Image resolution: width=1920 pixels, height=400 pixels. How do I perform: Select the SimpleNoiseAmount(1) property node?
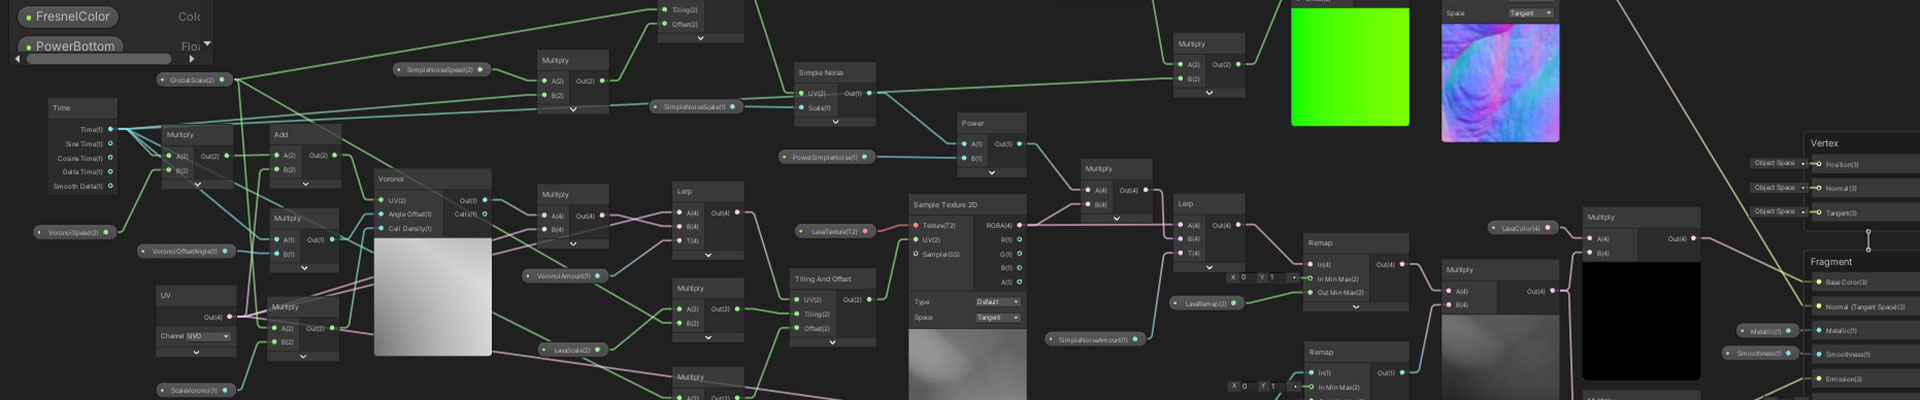point(1096,339)
